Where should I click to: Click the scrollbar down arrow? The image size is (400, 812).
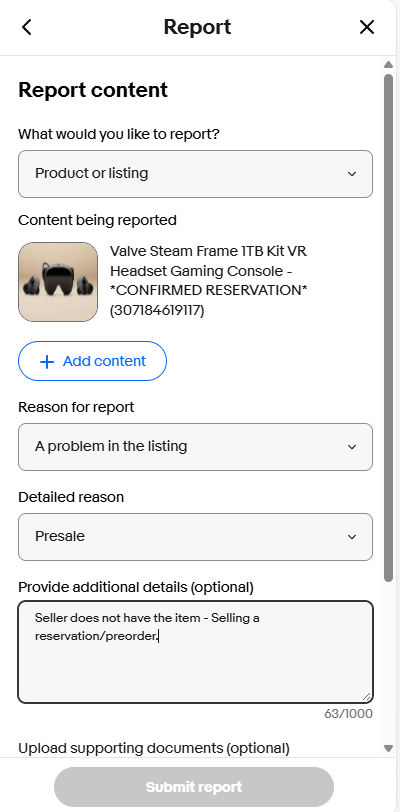pos(389,748)
